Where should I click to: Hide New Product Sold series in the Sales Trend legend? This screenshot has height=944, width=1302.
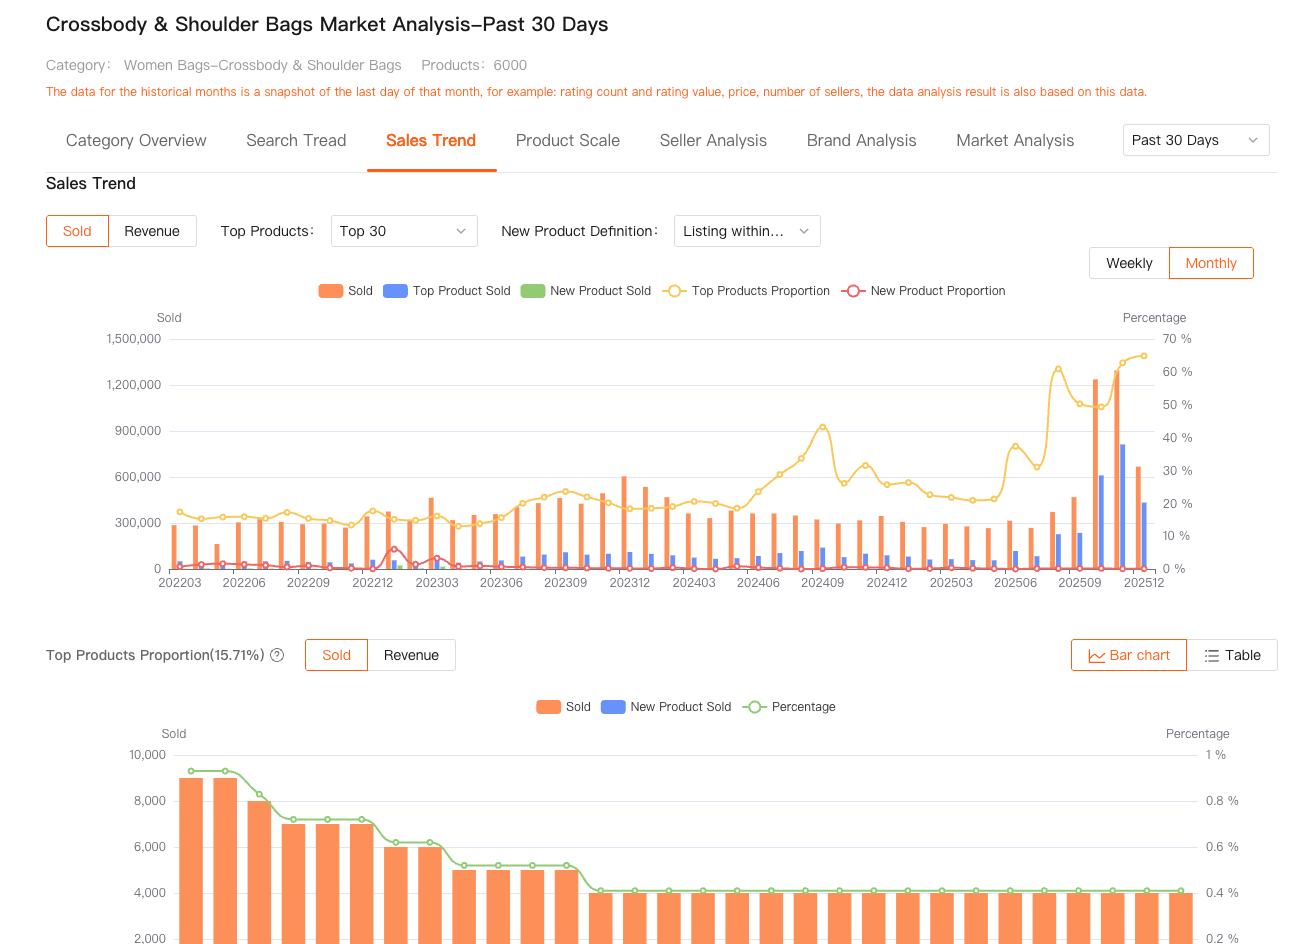point(533,291)
